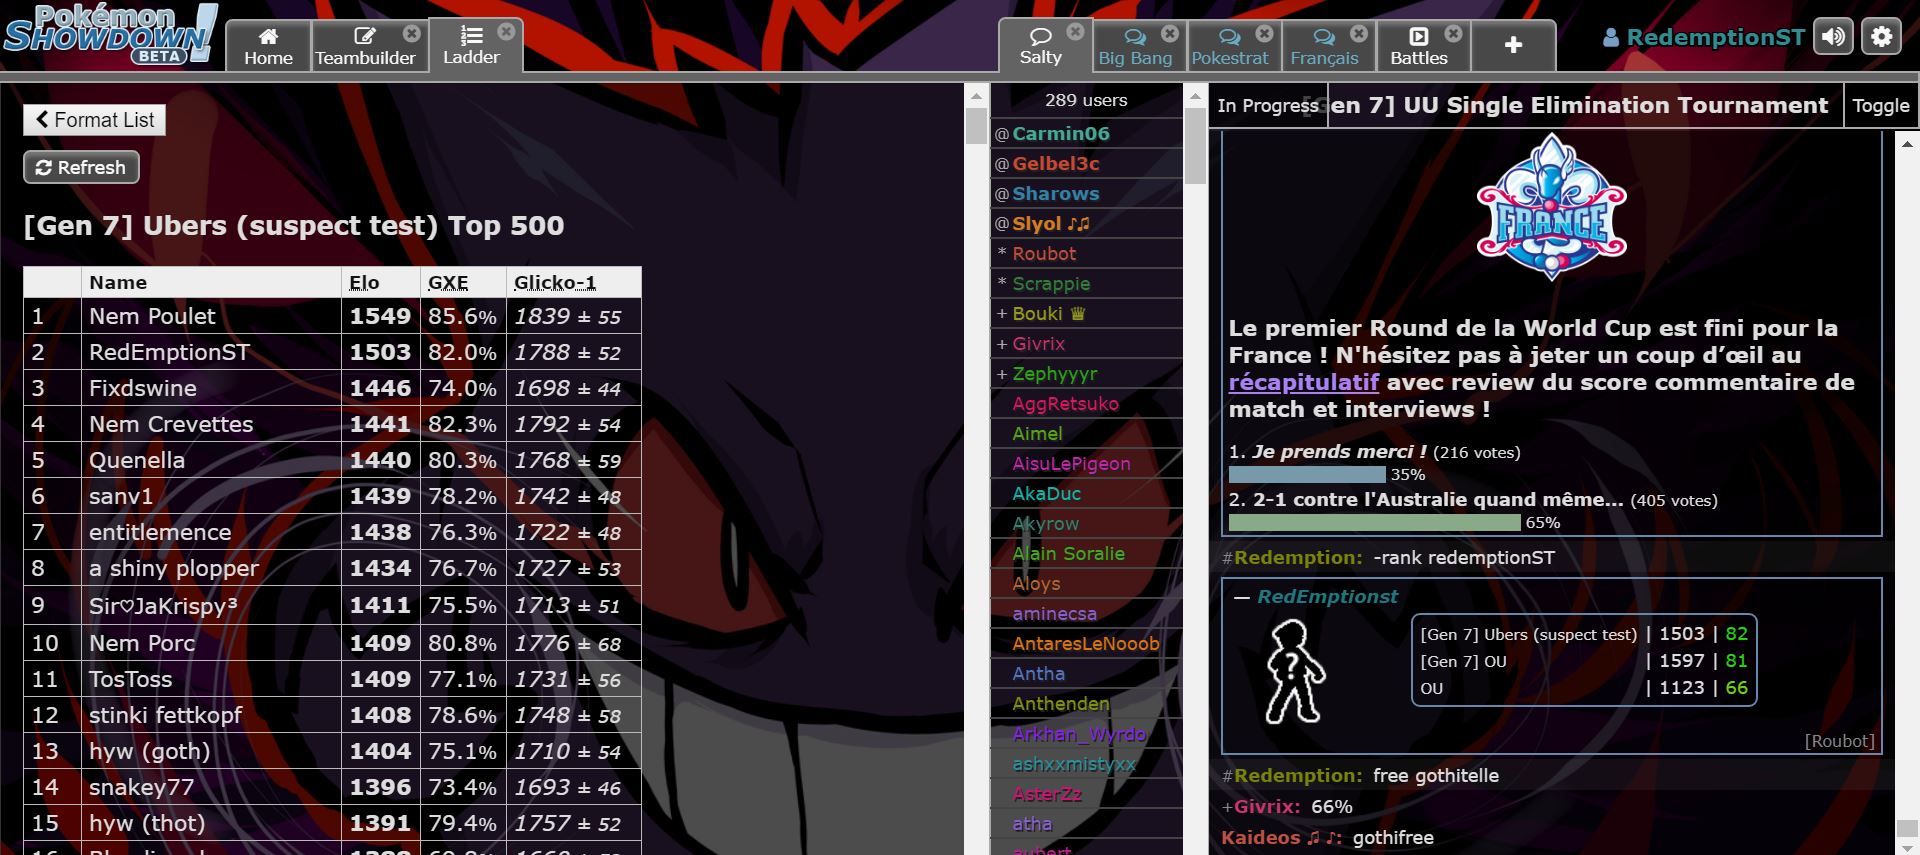Click the ladder panel scrollbar up arrow
The image size is (1920, 855).
click(976, 97)
